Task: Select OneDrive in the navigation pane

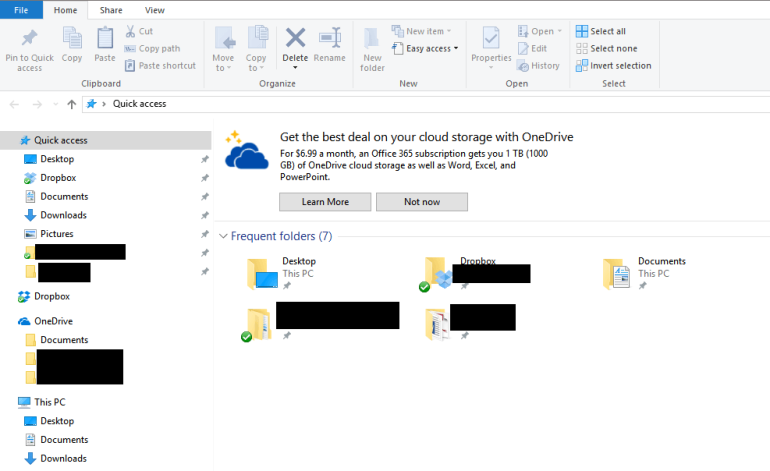Action: (x=53, y=321)
